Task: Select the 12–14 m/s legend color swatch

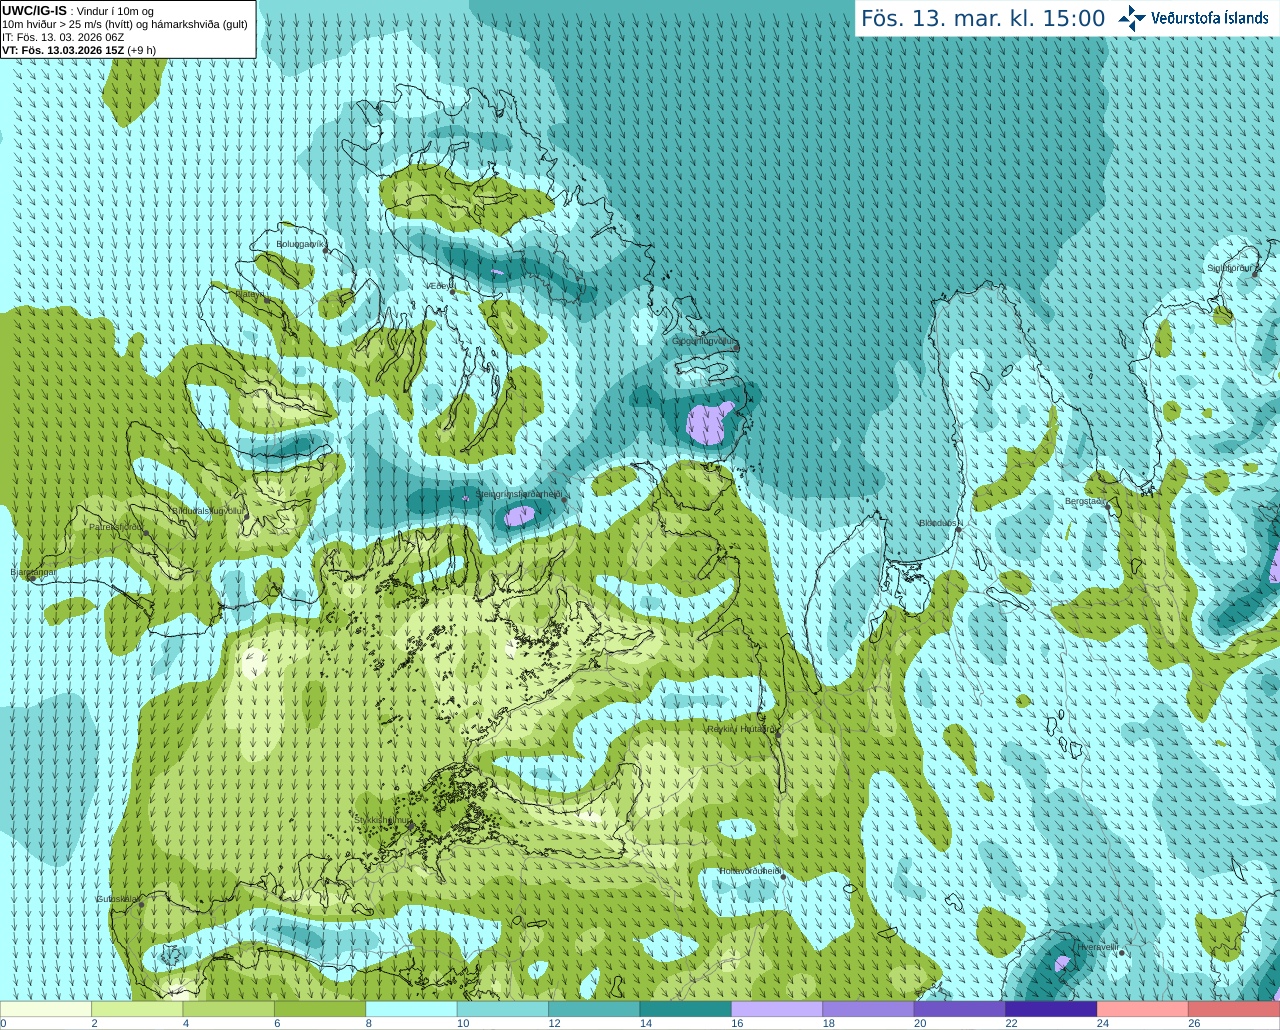Action: coord(594,1009)
